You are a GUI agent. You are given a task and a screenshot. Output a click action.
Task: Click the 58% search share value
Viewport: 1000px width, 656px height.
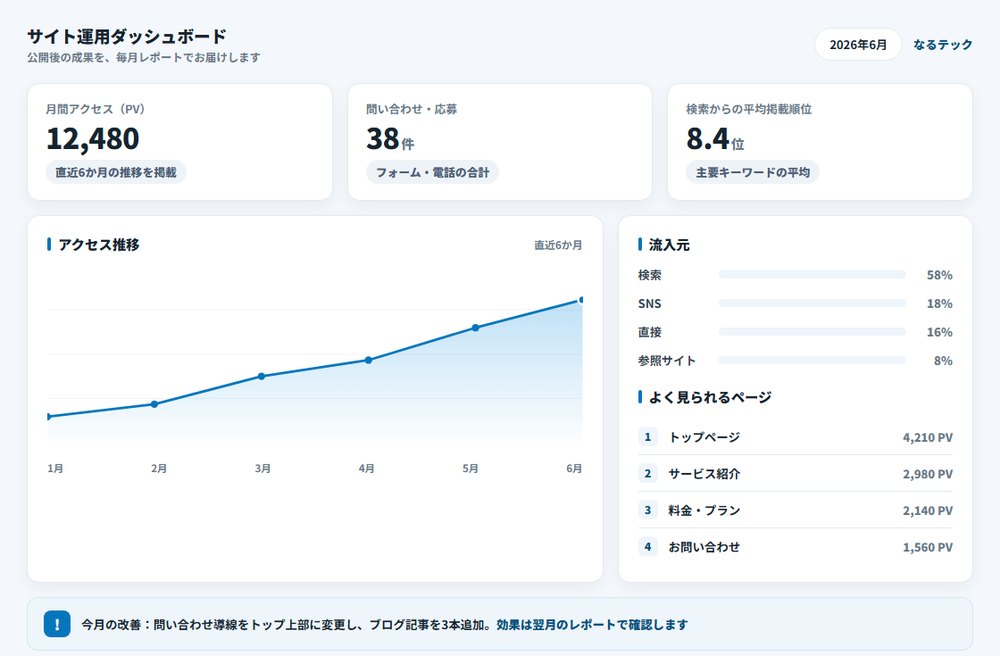939,275
